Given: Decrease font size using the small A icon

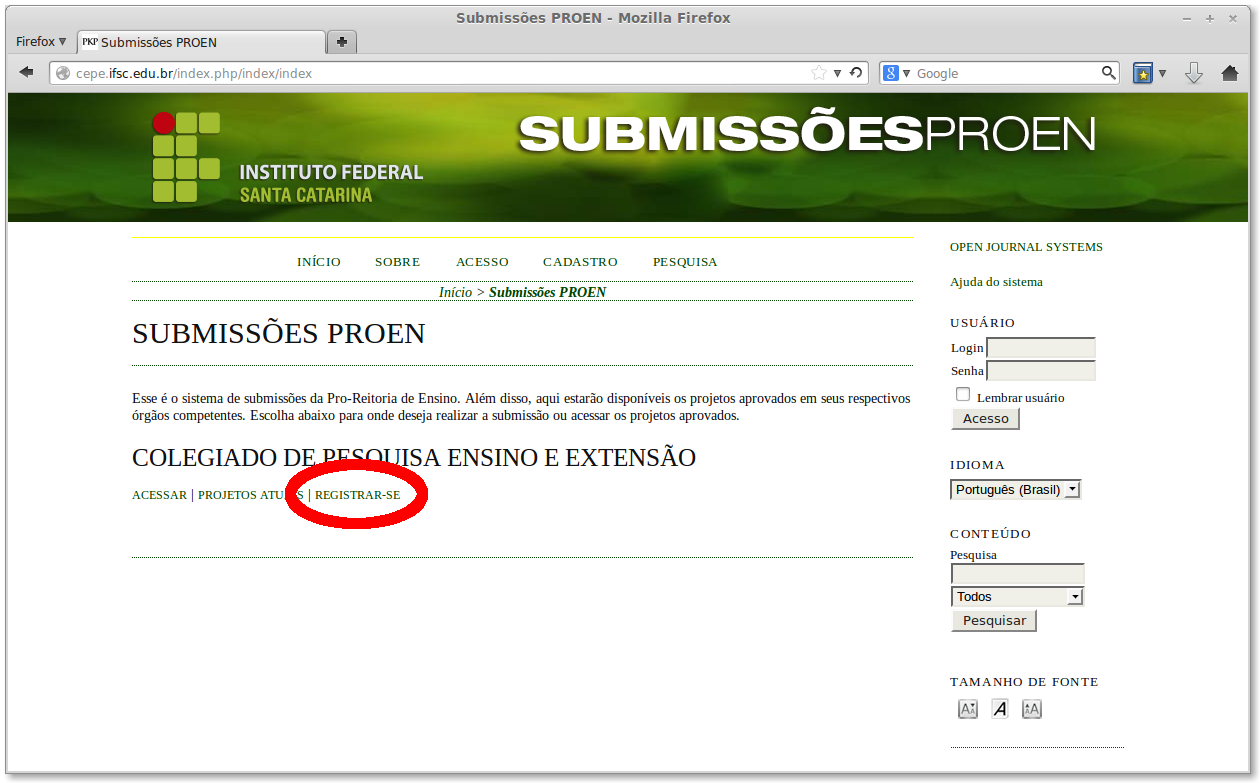Looking at the screenshot, I should click(967, 708).
